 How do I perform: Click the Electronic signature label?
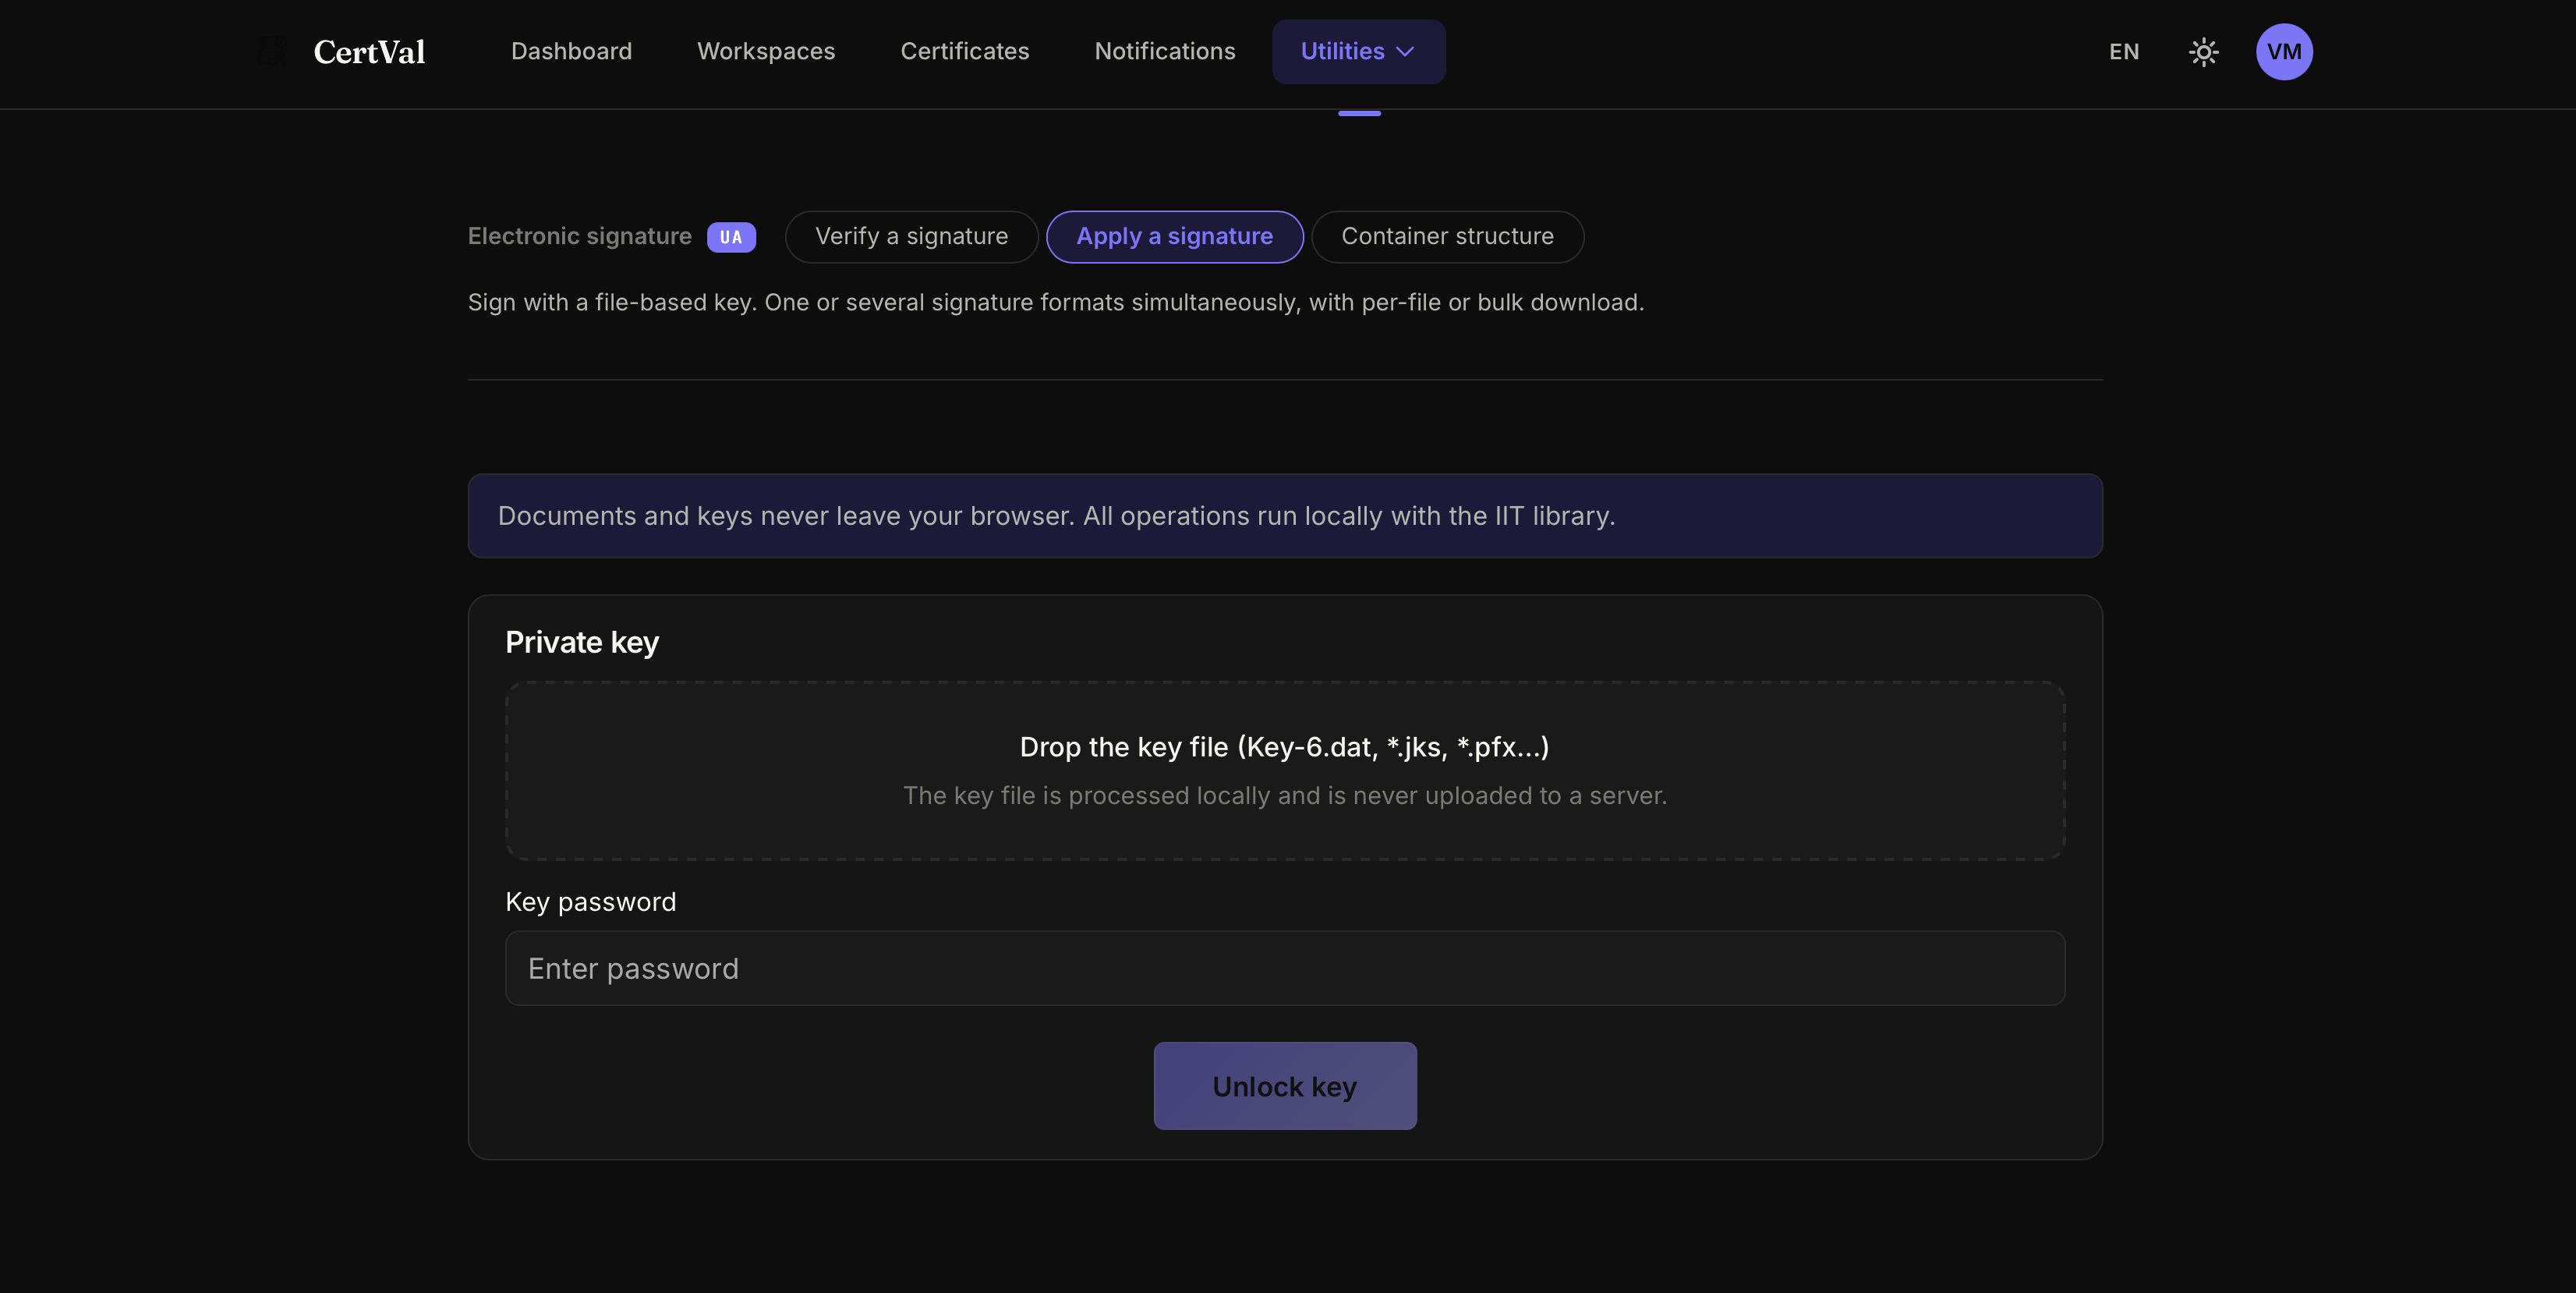[579, 237]
